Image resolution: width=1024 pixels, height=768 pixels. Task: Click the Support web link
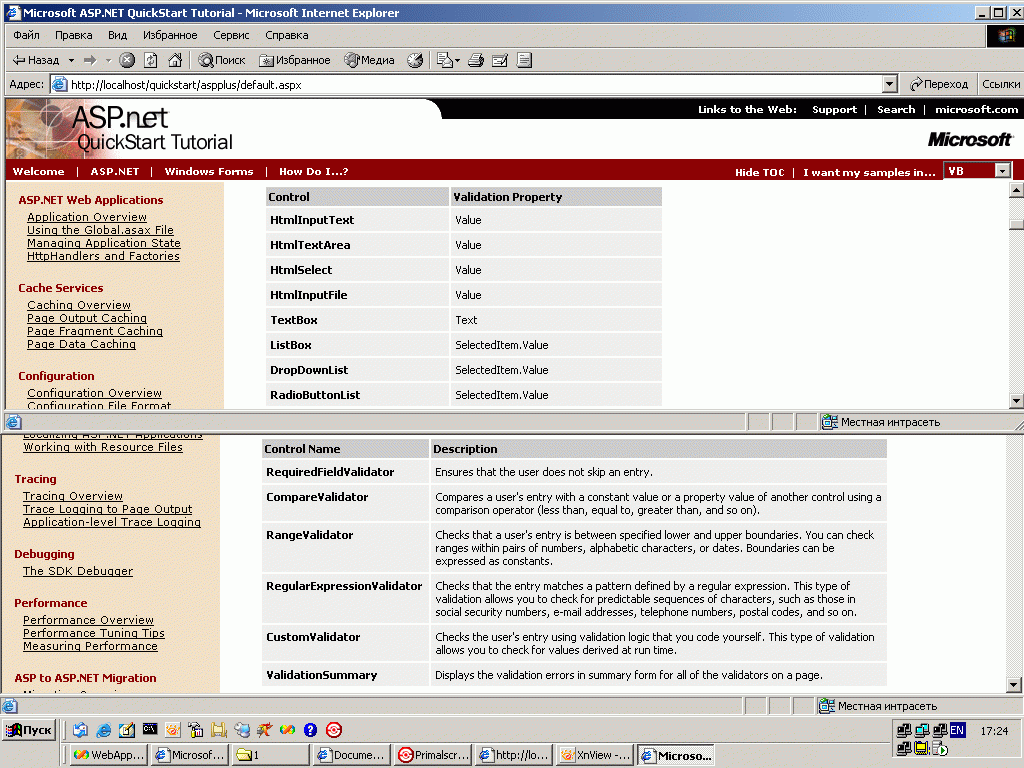click(x=834, y=109)
